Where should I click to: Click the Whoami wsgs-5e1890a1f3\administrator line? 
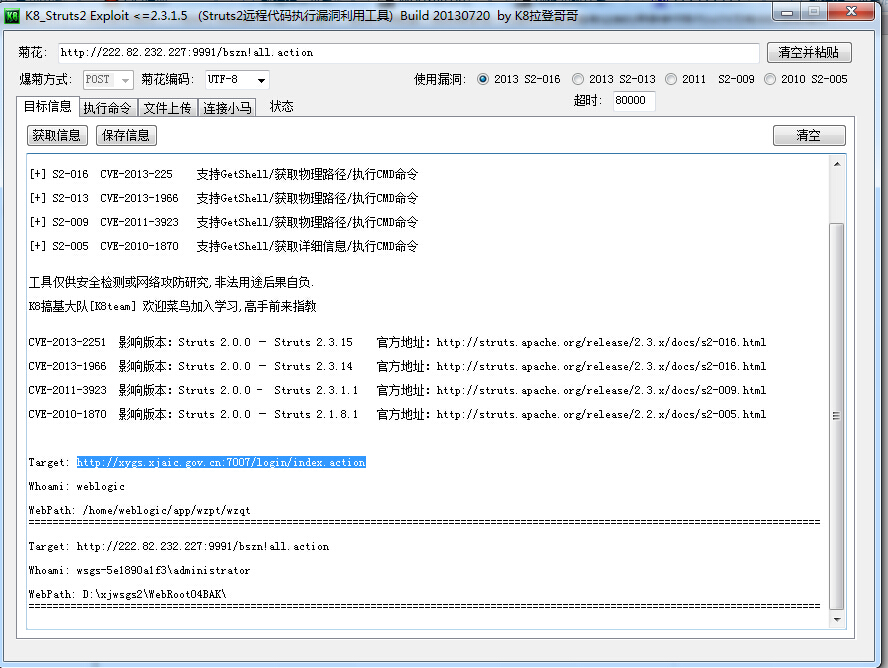click(139, 570)
